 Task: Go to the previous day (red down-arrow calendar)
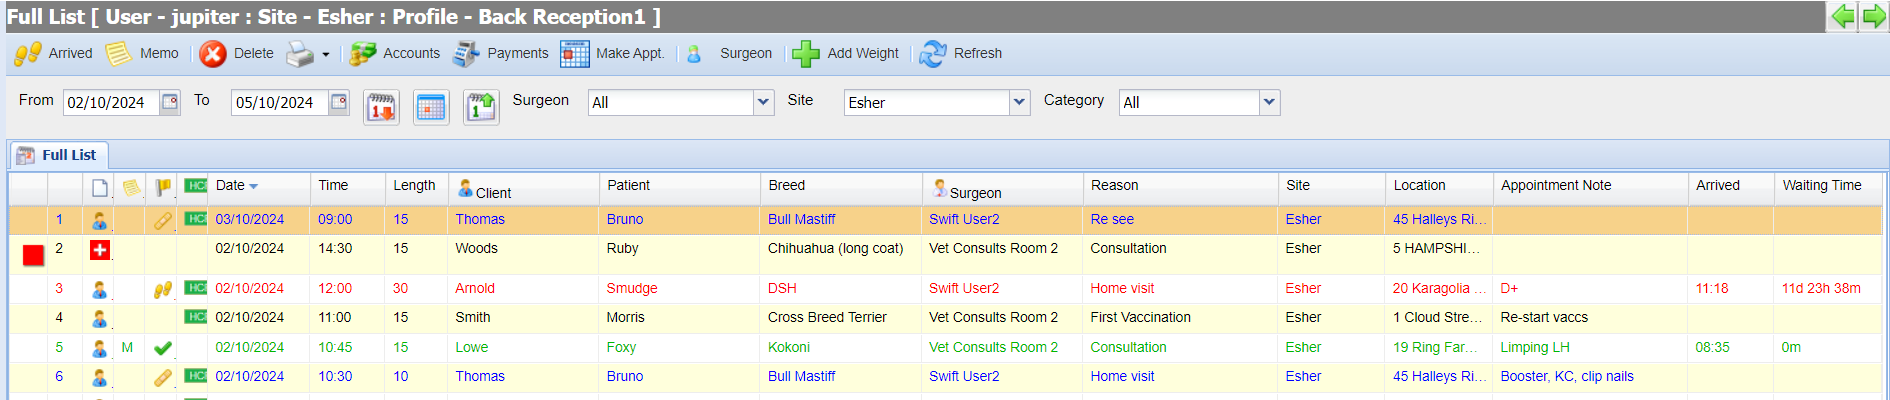[382, 106]
